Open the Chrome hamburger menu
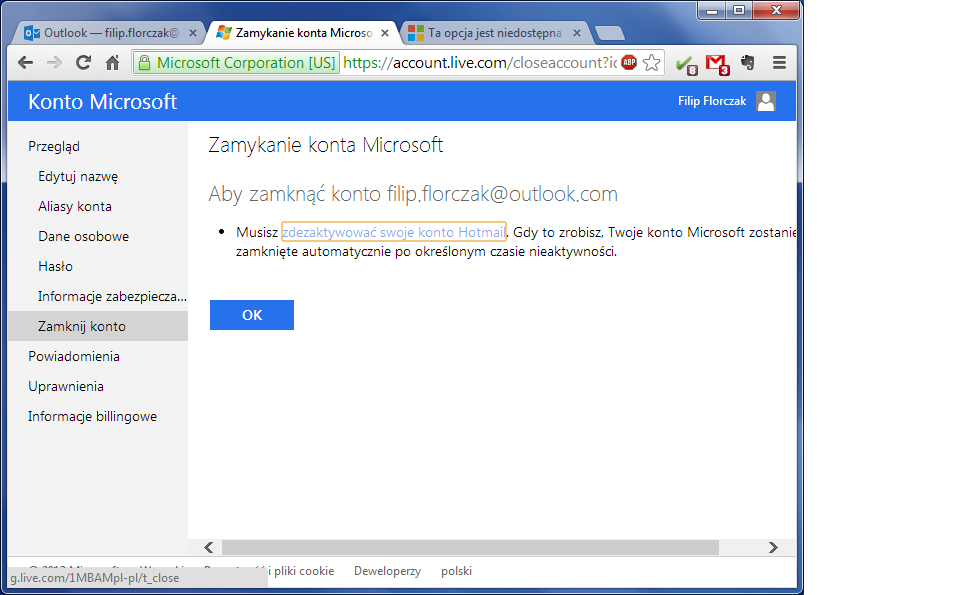The image size is (960, 595). [779, 62]
